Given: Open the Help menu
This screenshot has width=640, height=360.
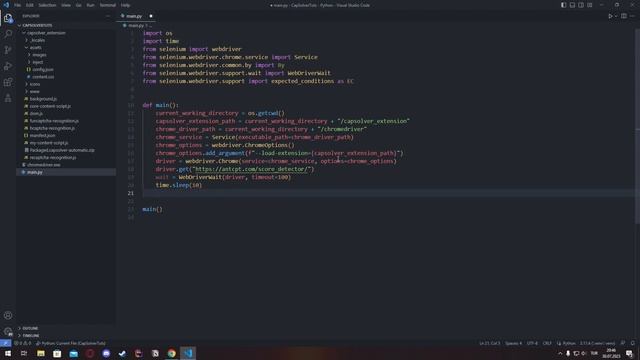Looking at the screenshot, I should (125, 5).
